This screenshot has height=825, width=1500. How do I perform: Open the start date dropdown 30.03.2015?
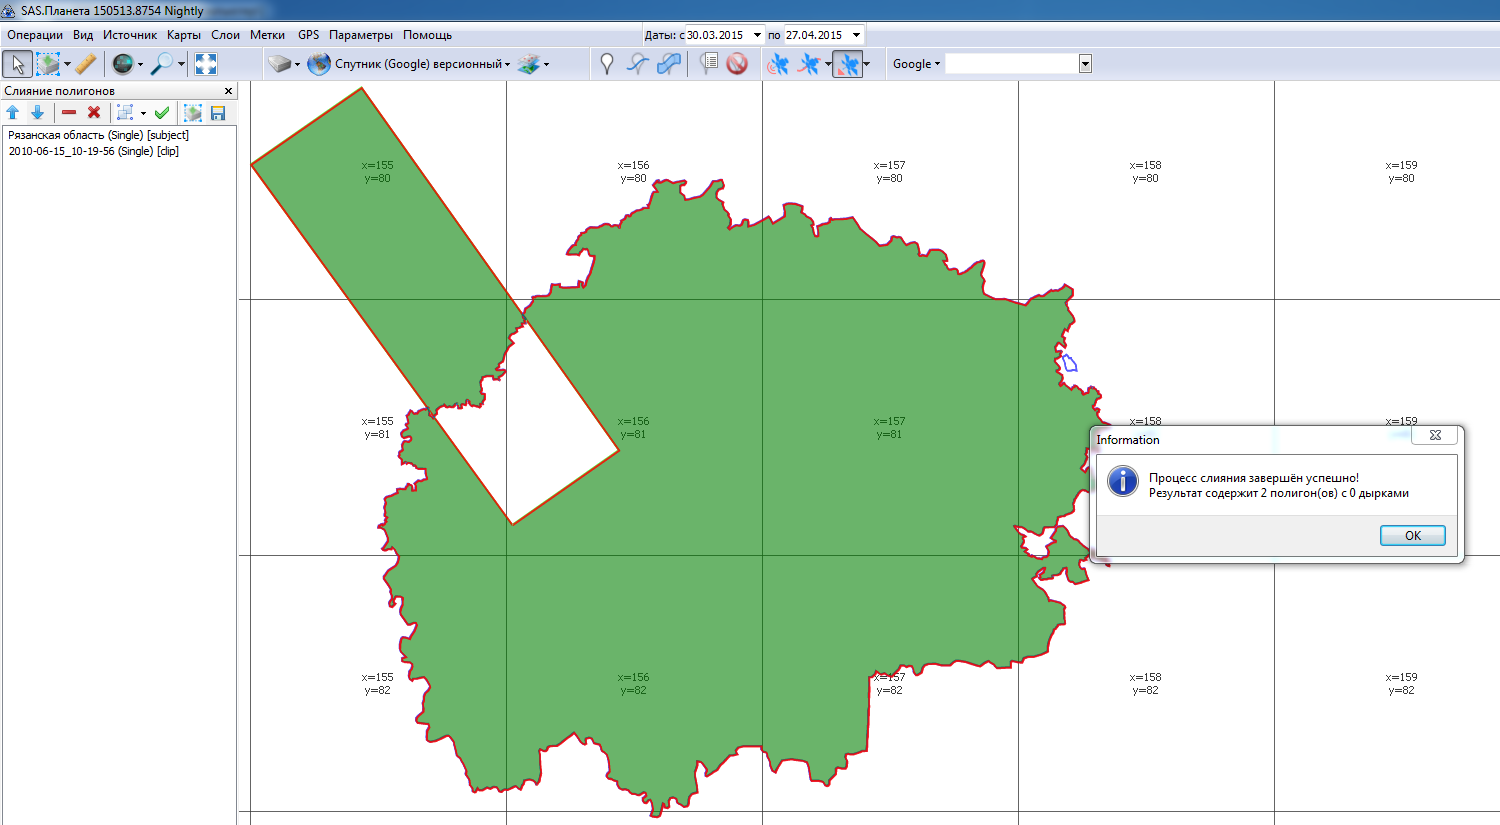(x=756, y=35)
